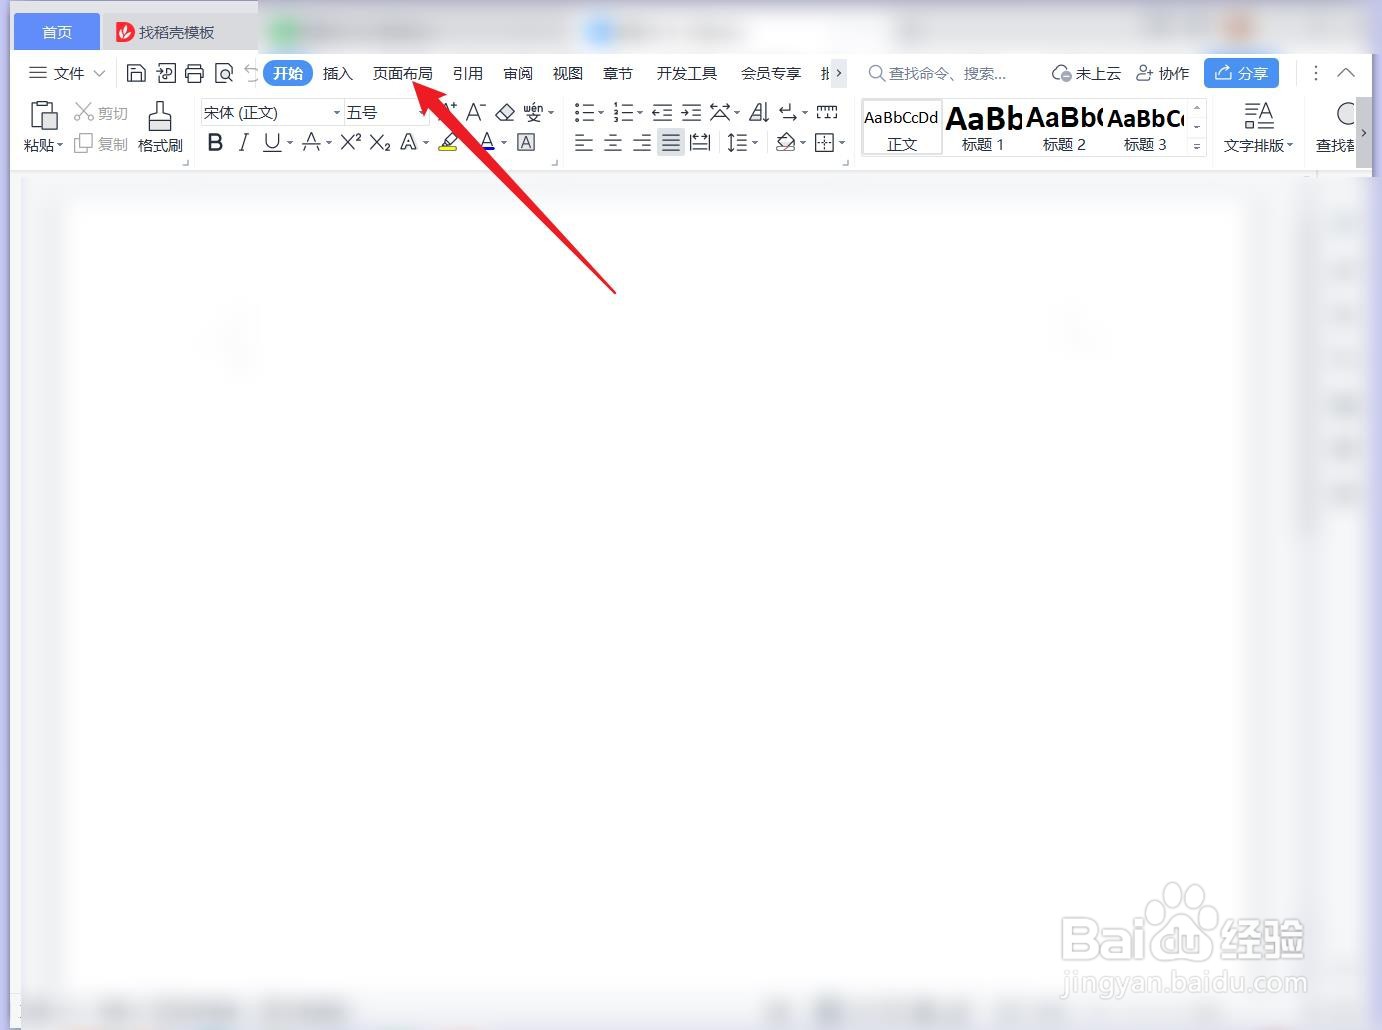Screen dimensions: 1382x1030
Task: Click the Print icon
Action: 194,73
